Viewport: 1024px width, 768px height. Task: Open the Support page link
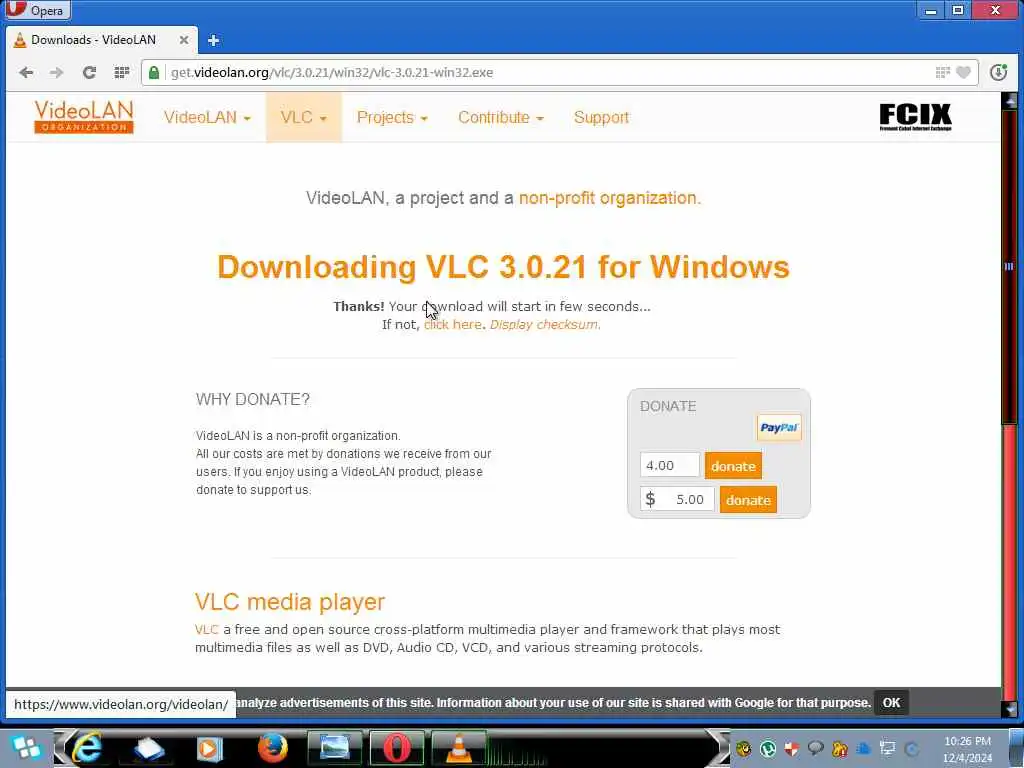coord(601,118)
